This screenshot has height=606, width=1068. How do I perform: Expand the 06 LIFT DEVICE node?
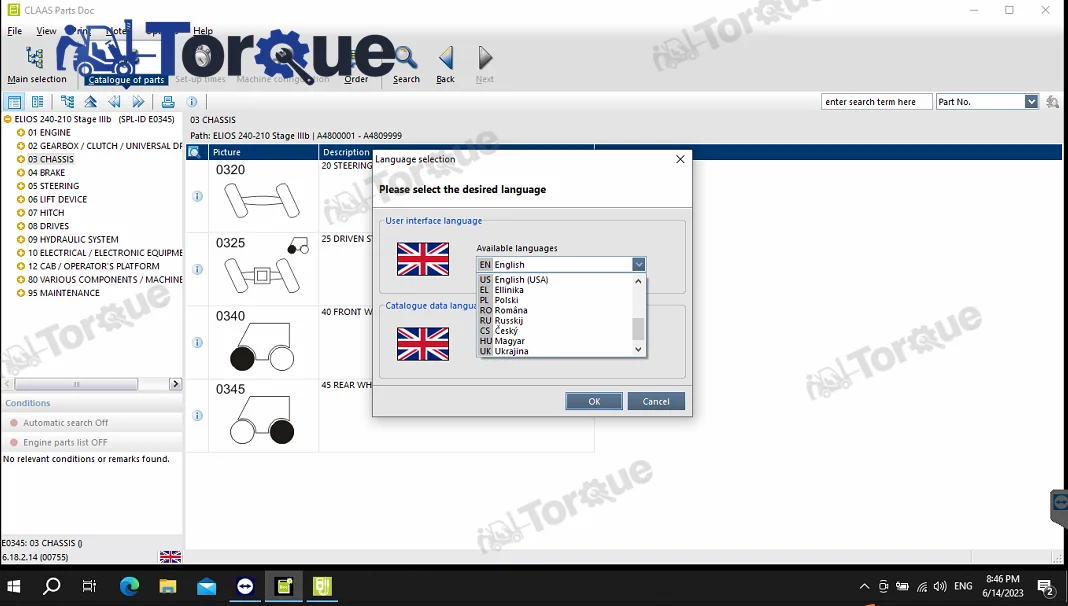(21, 200)
